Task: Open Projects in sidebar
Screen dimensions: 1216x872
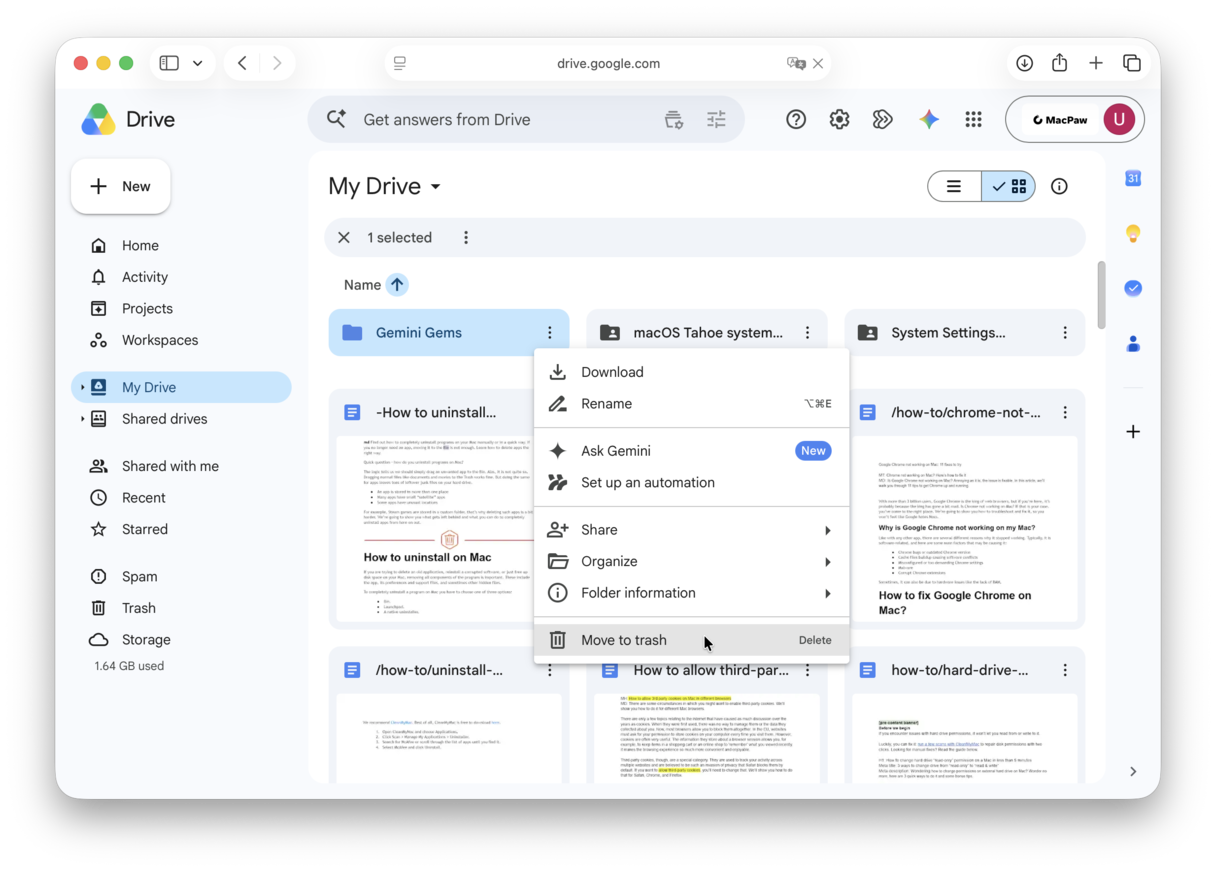Action: pos(181,309)
